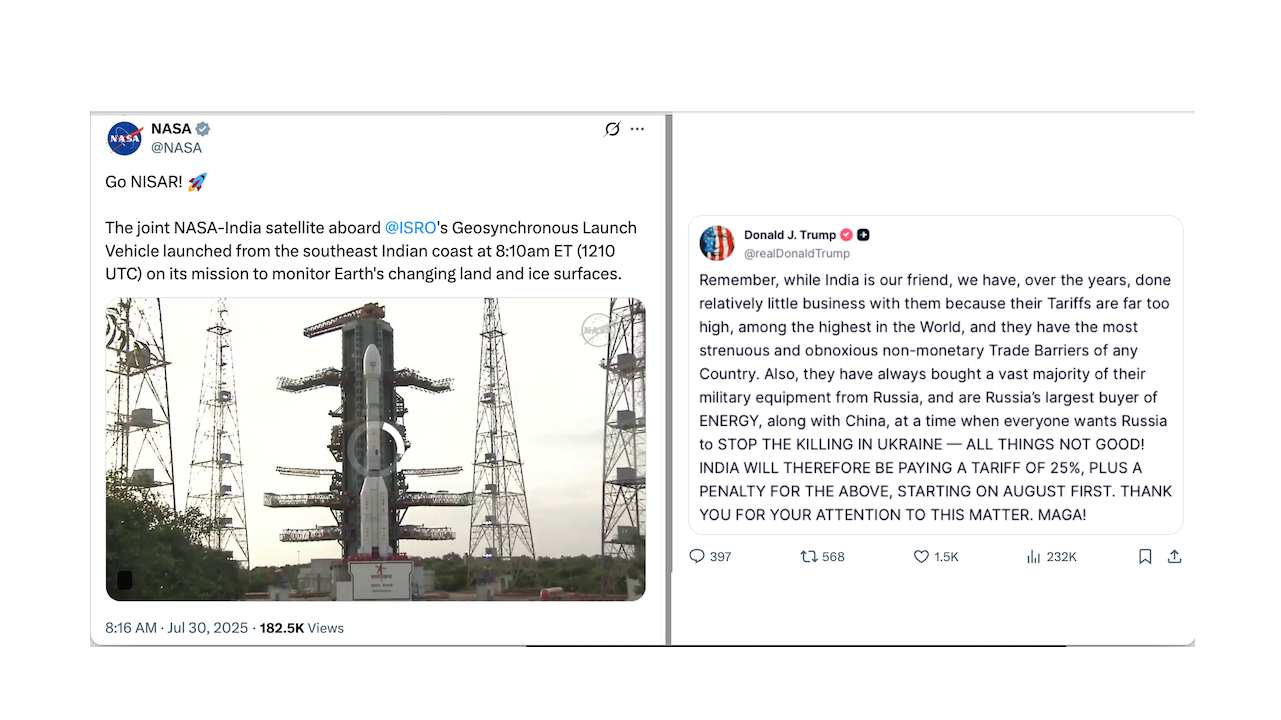Share the Trump post via the share icon

(x=1175, y=557)
